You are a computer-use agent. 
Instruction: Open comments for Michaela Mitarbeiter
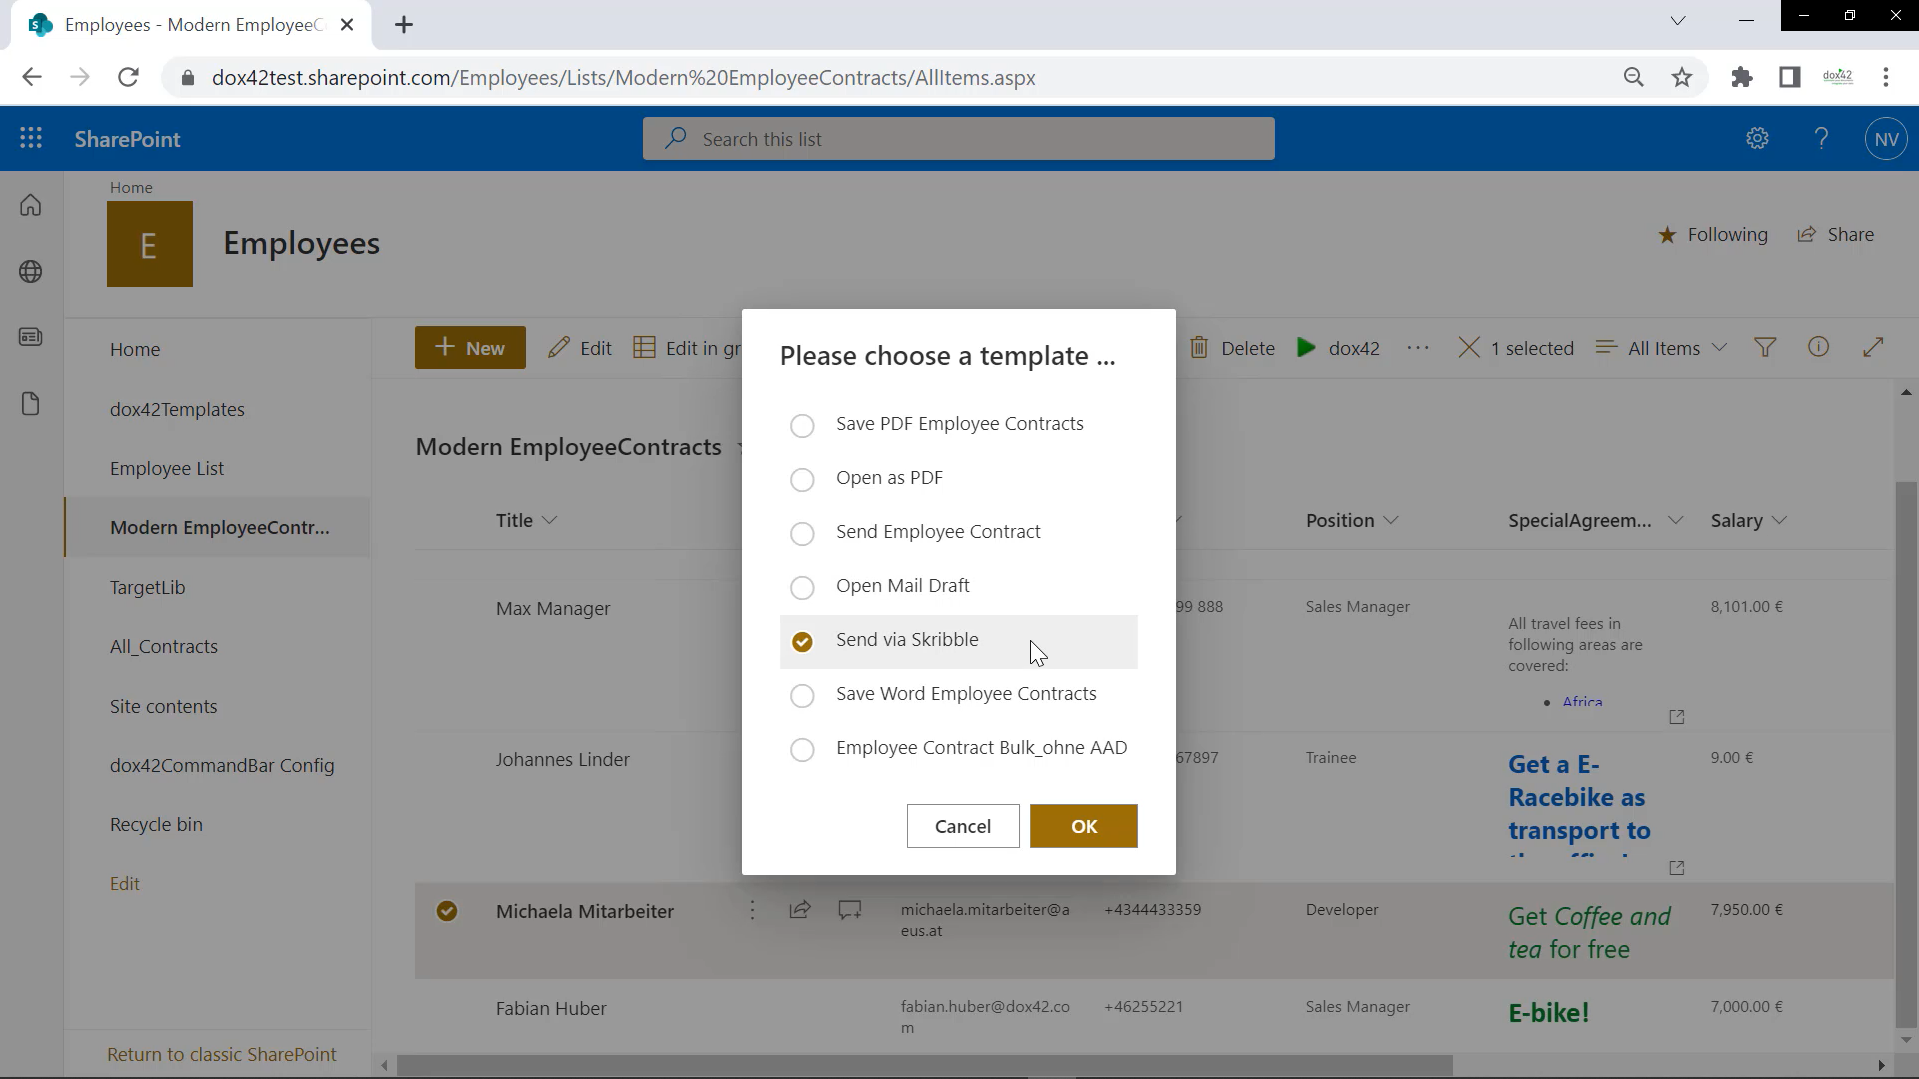coord(850,910)
